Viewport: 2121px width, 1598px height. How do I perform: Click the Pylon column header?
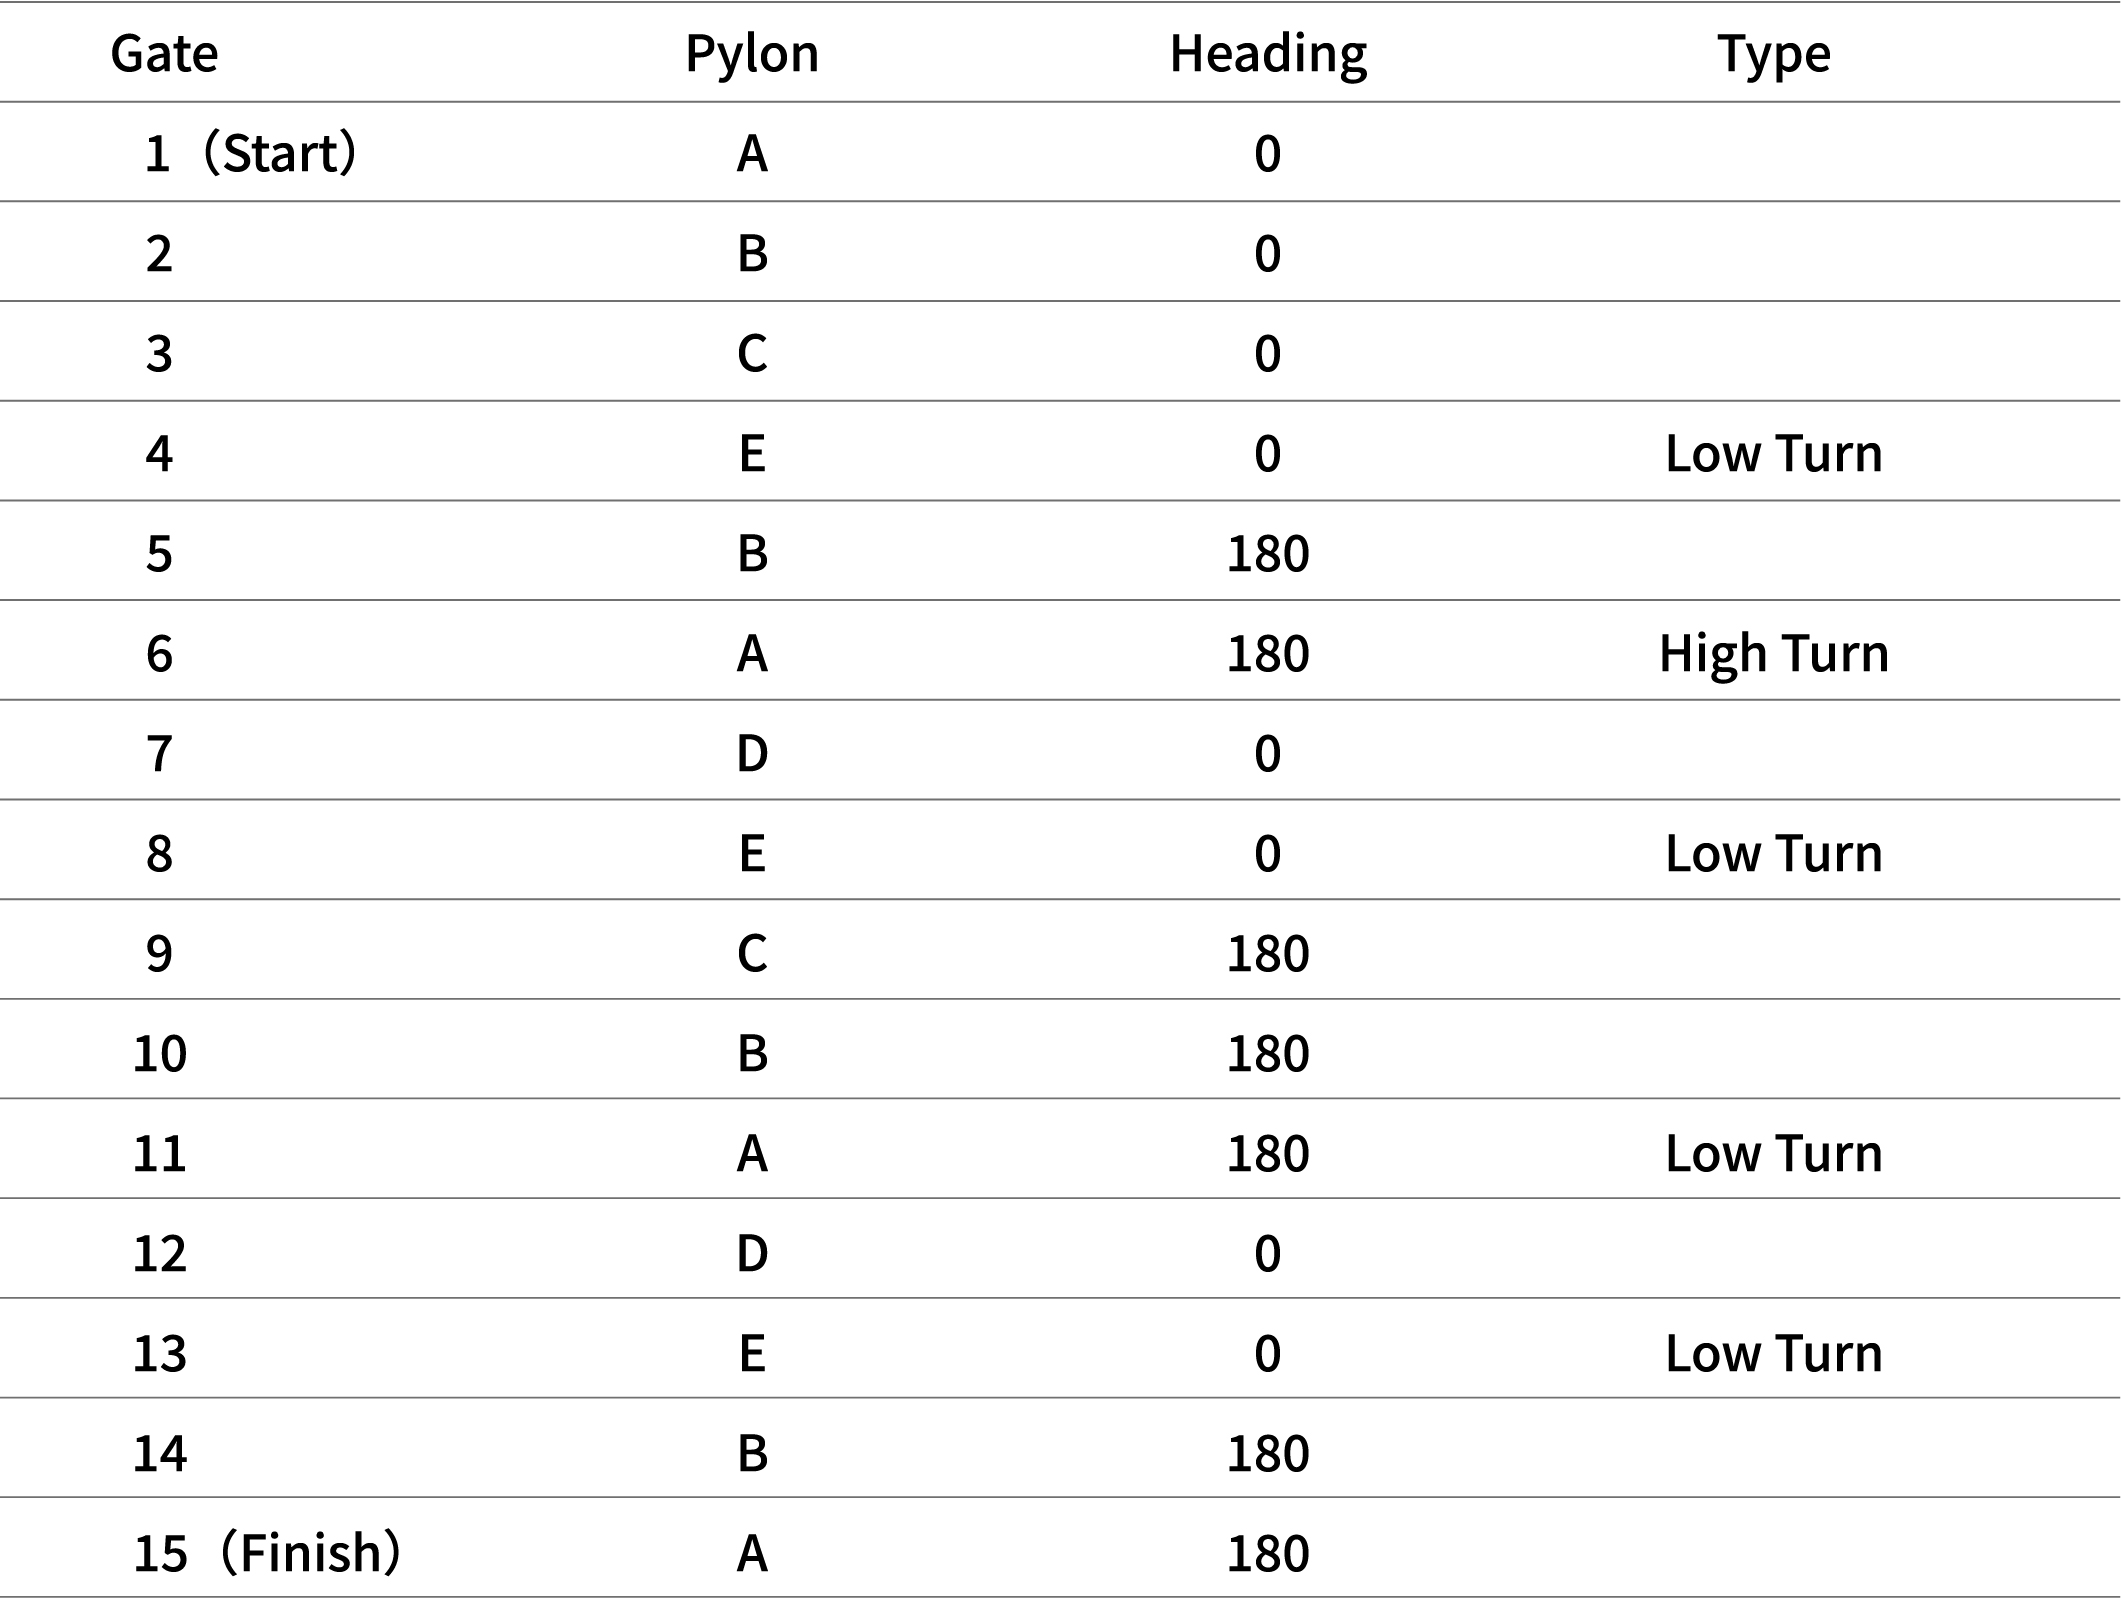click(x=752, y=53)
